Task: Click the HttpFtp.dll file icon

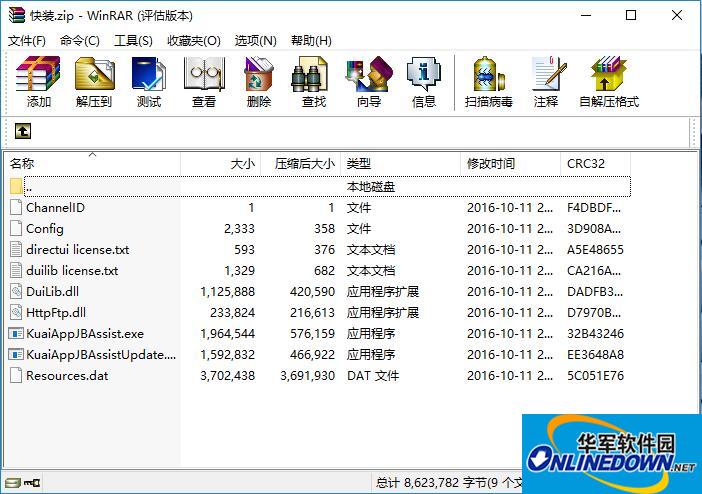Action: pyautogui.click(x=16, y=312)
